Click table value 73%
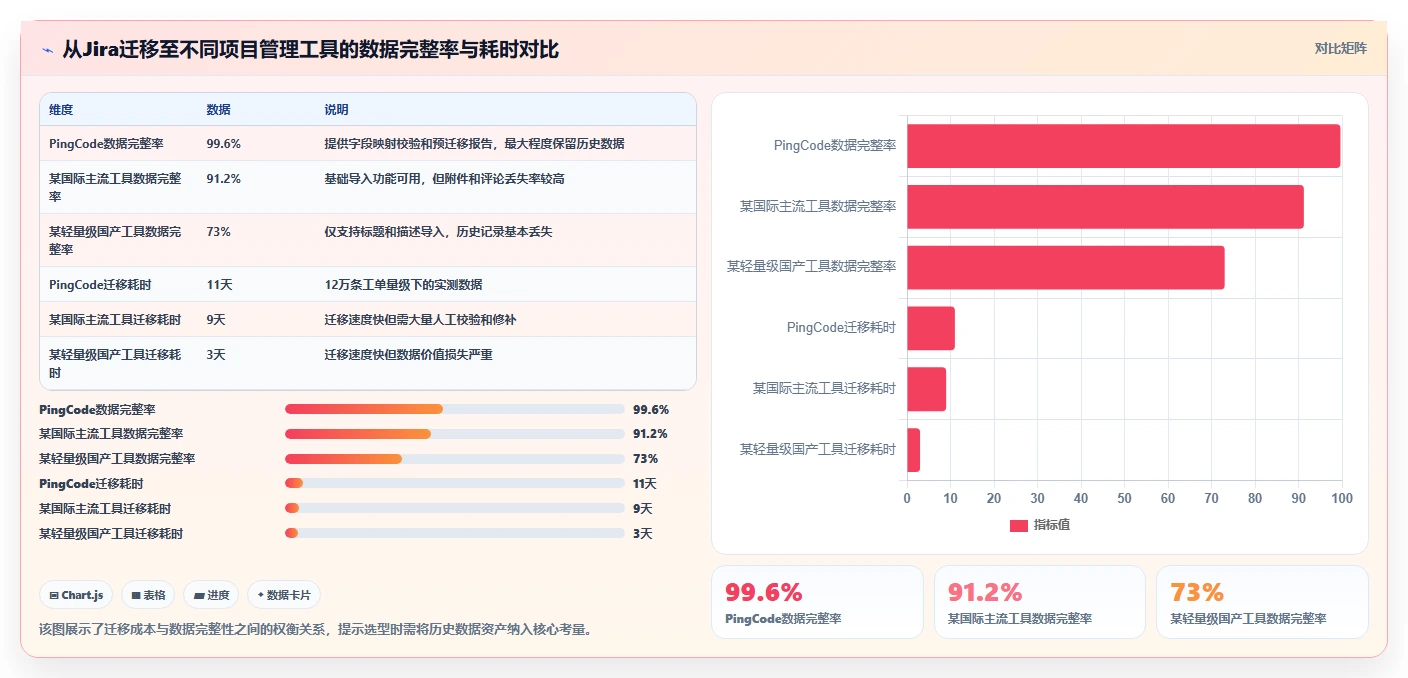The width and height of the screenshot is (1408, 678). [x=218, y=232]
